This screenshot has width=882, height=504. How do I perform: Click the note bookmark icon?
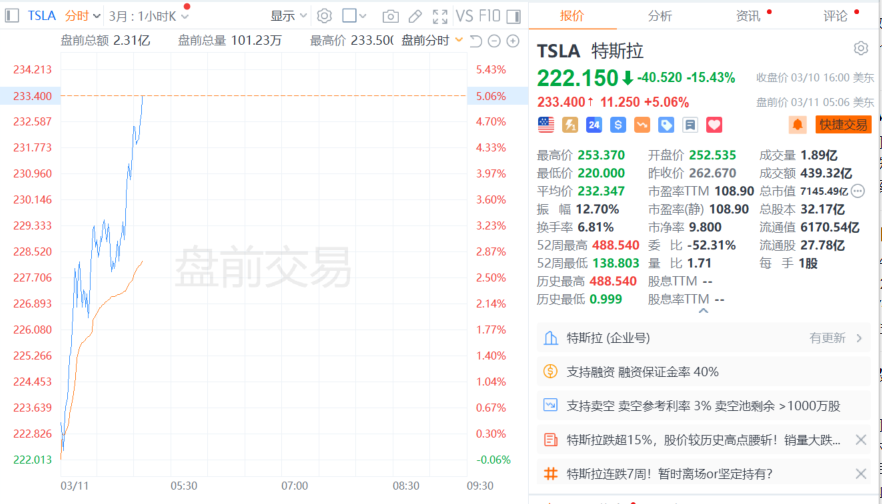click(690, 124)
